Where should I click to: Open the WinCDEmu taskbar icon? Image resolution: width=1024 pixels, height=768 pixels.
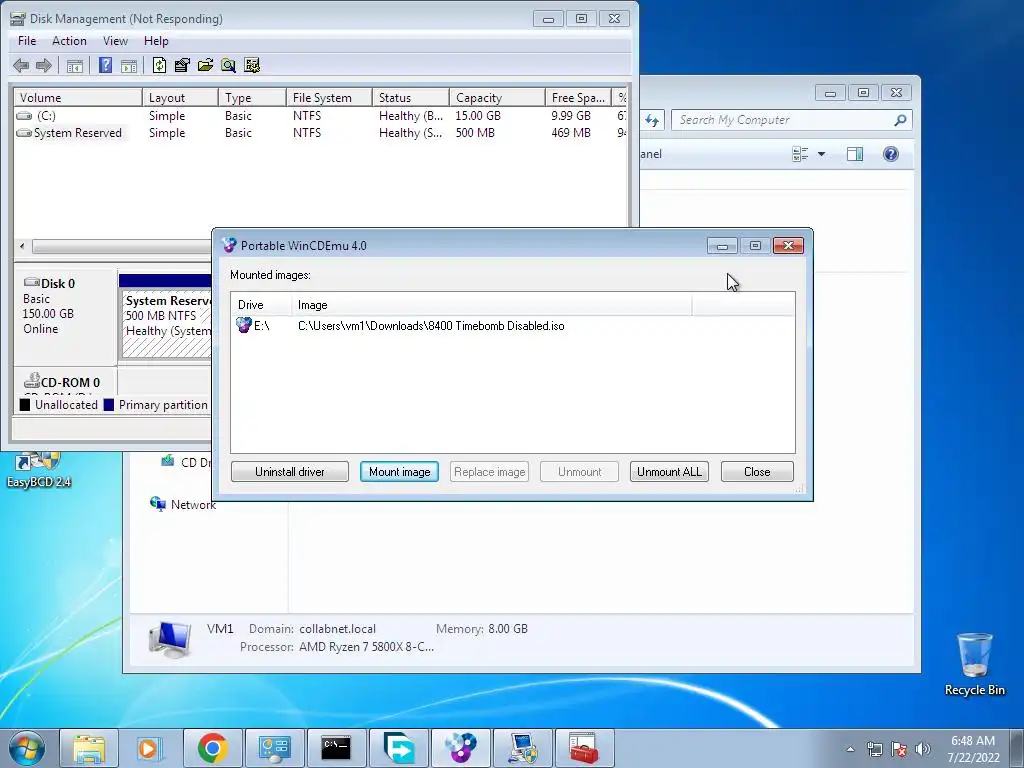(460, 748)
